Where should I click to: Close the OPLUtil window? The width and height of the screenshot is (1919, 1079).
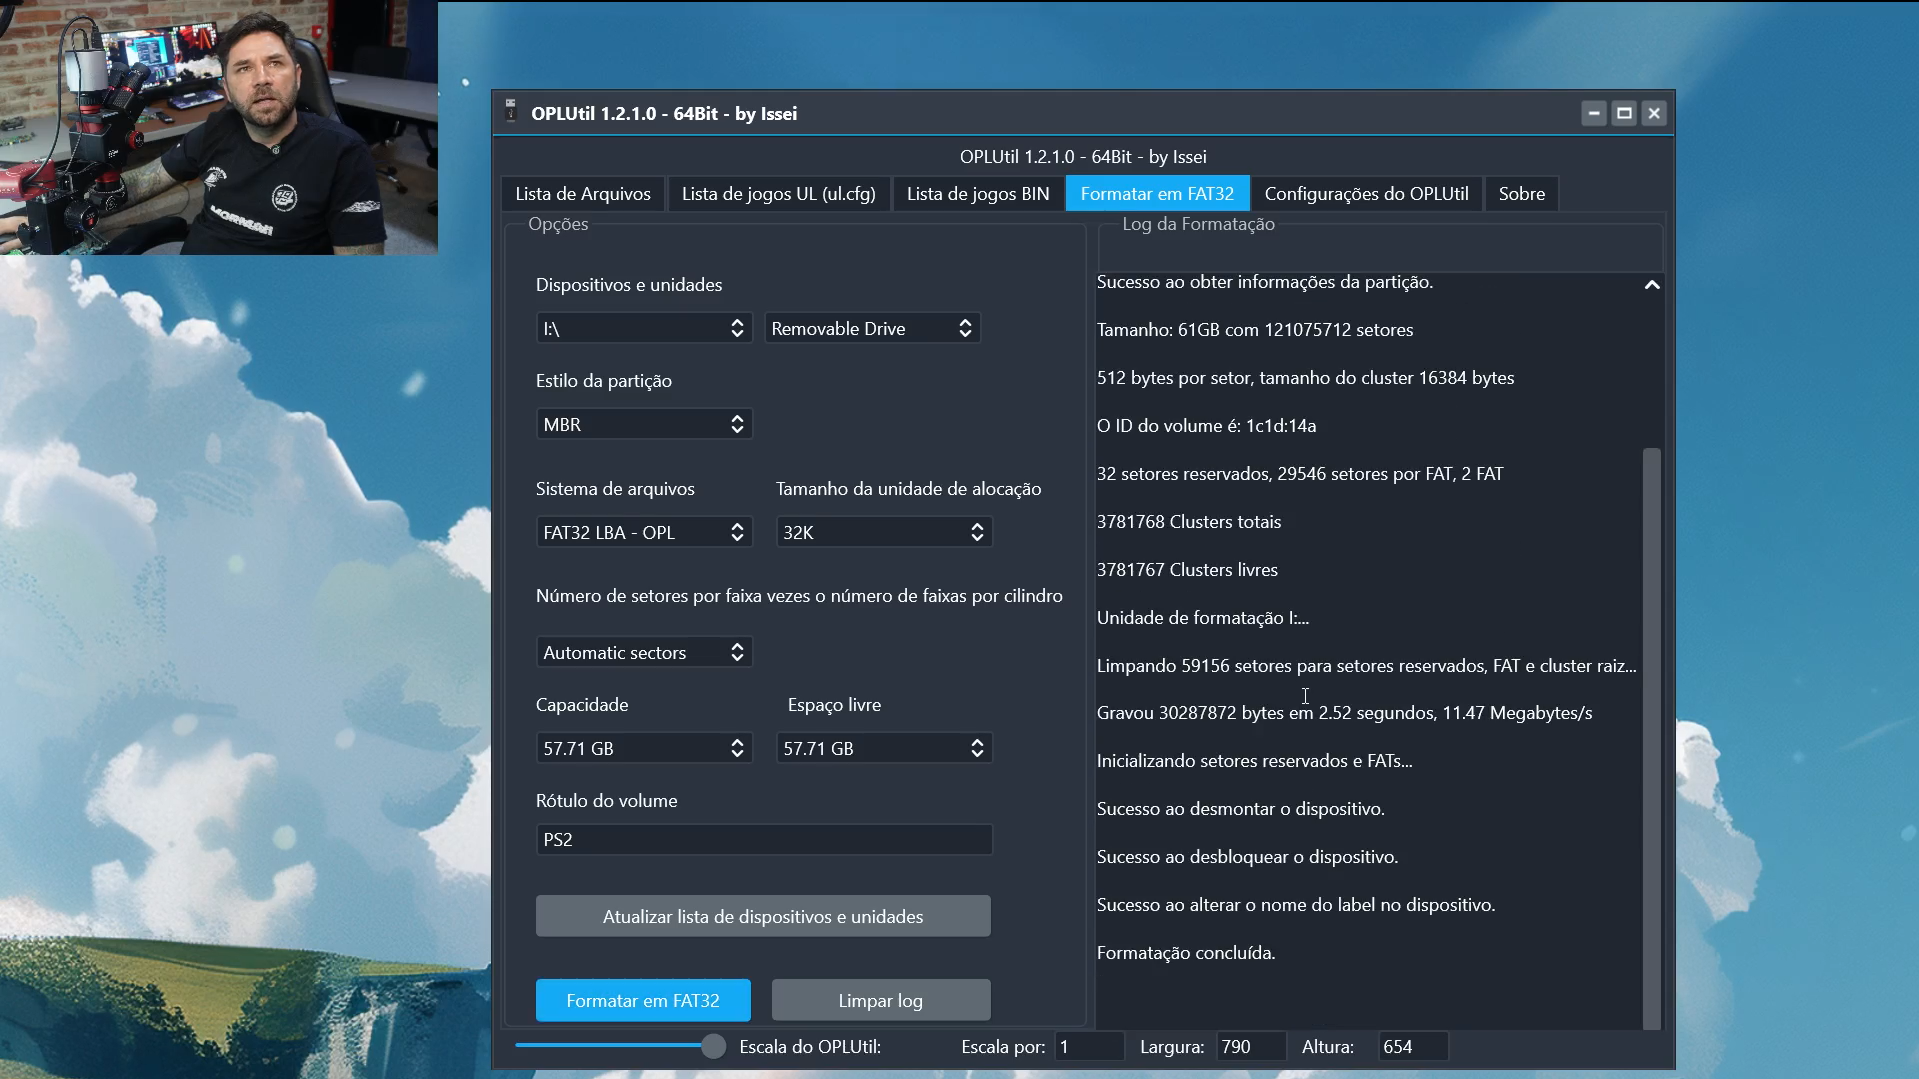[x=1654, y=113]
